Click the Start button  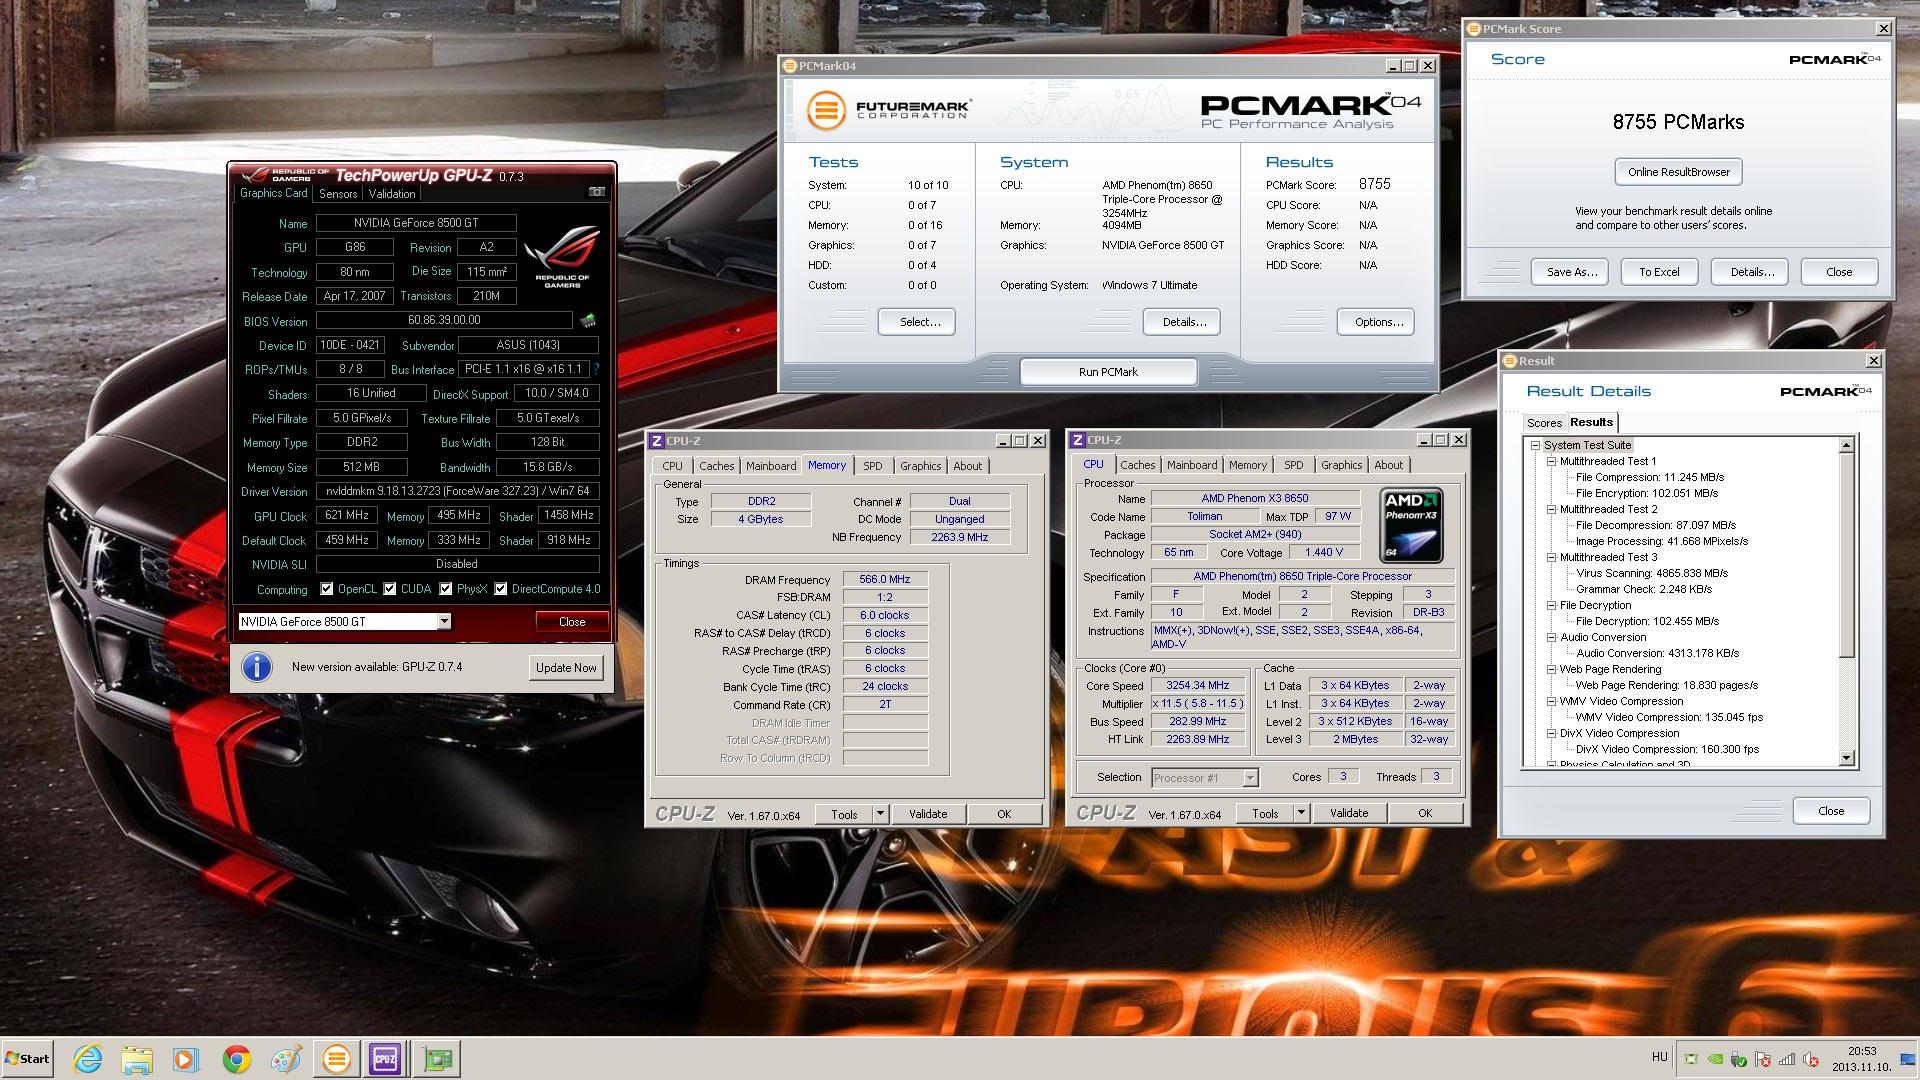27,1059
